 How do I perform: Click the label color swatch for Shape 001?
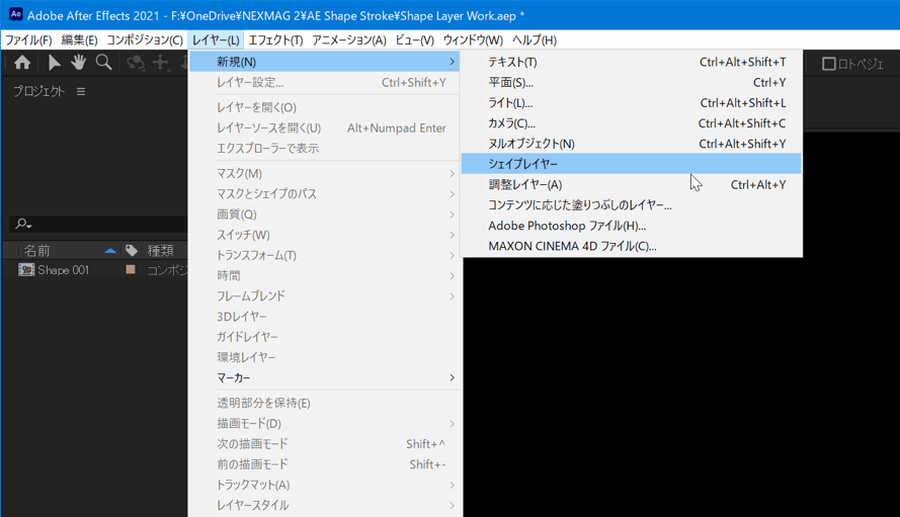click(x=130, y=270)
